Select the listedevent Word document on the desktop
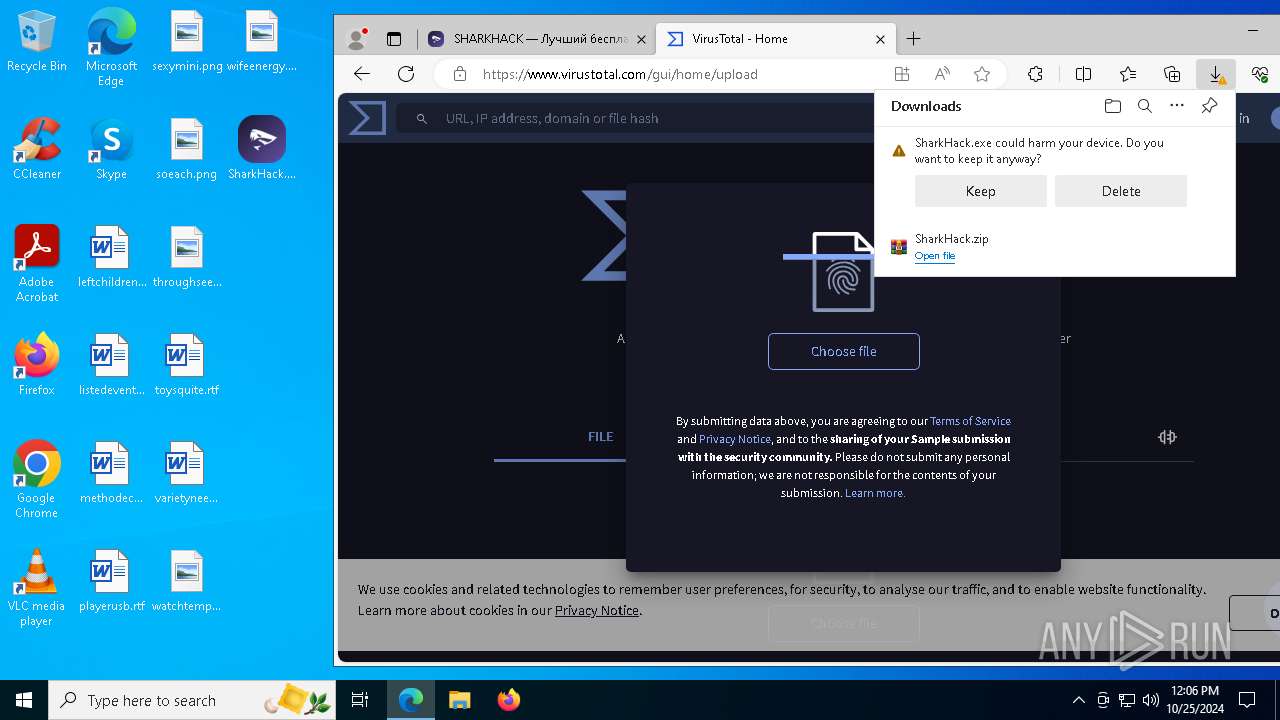This screenshot has height=720, width=1280. 111,365
